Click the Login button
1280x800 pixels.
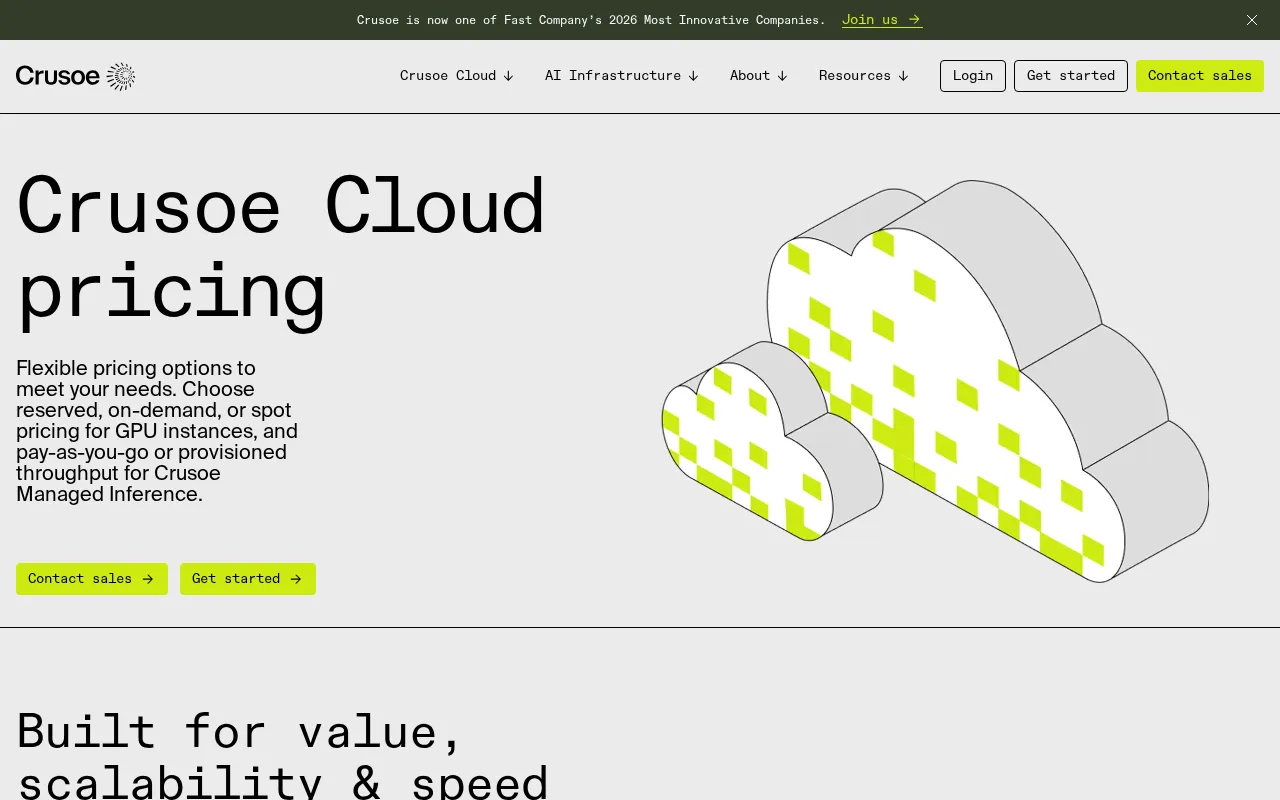(973, 76)
